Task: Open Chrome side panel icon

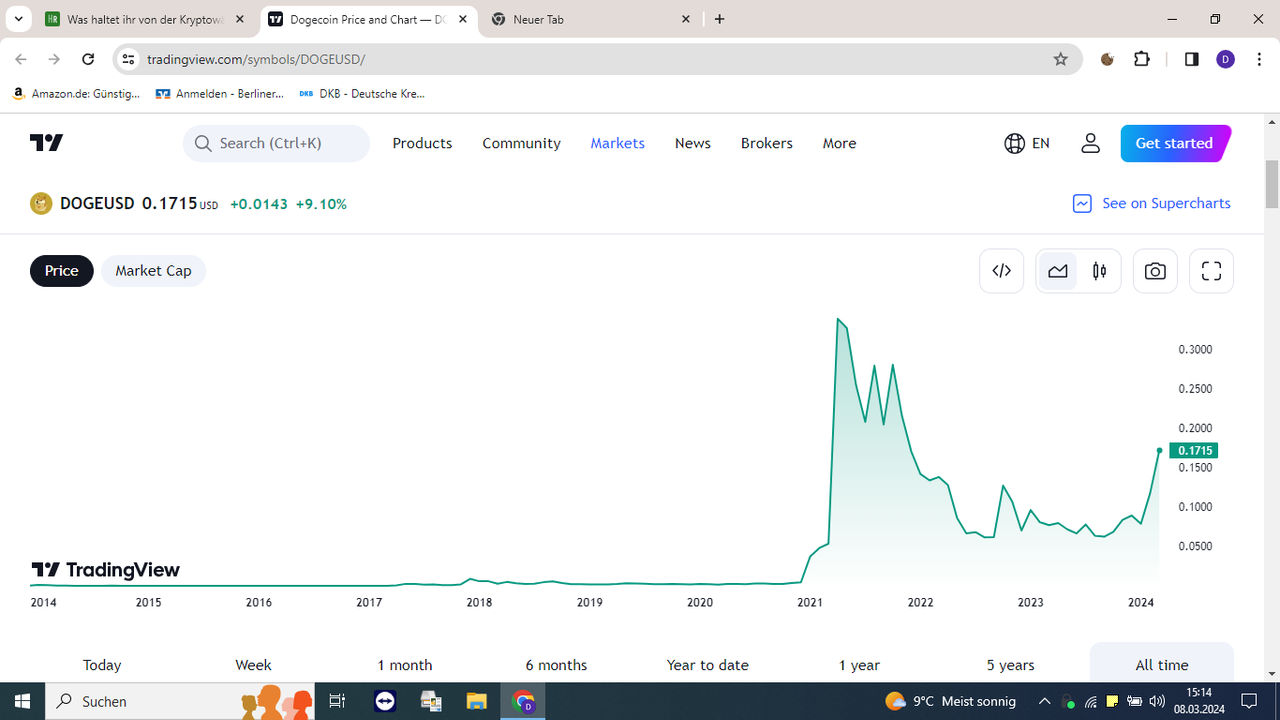Action: tap(1191, 59)
